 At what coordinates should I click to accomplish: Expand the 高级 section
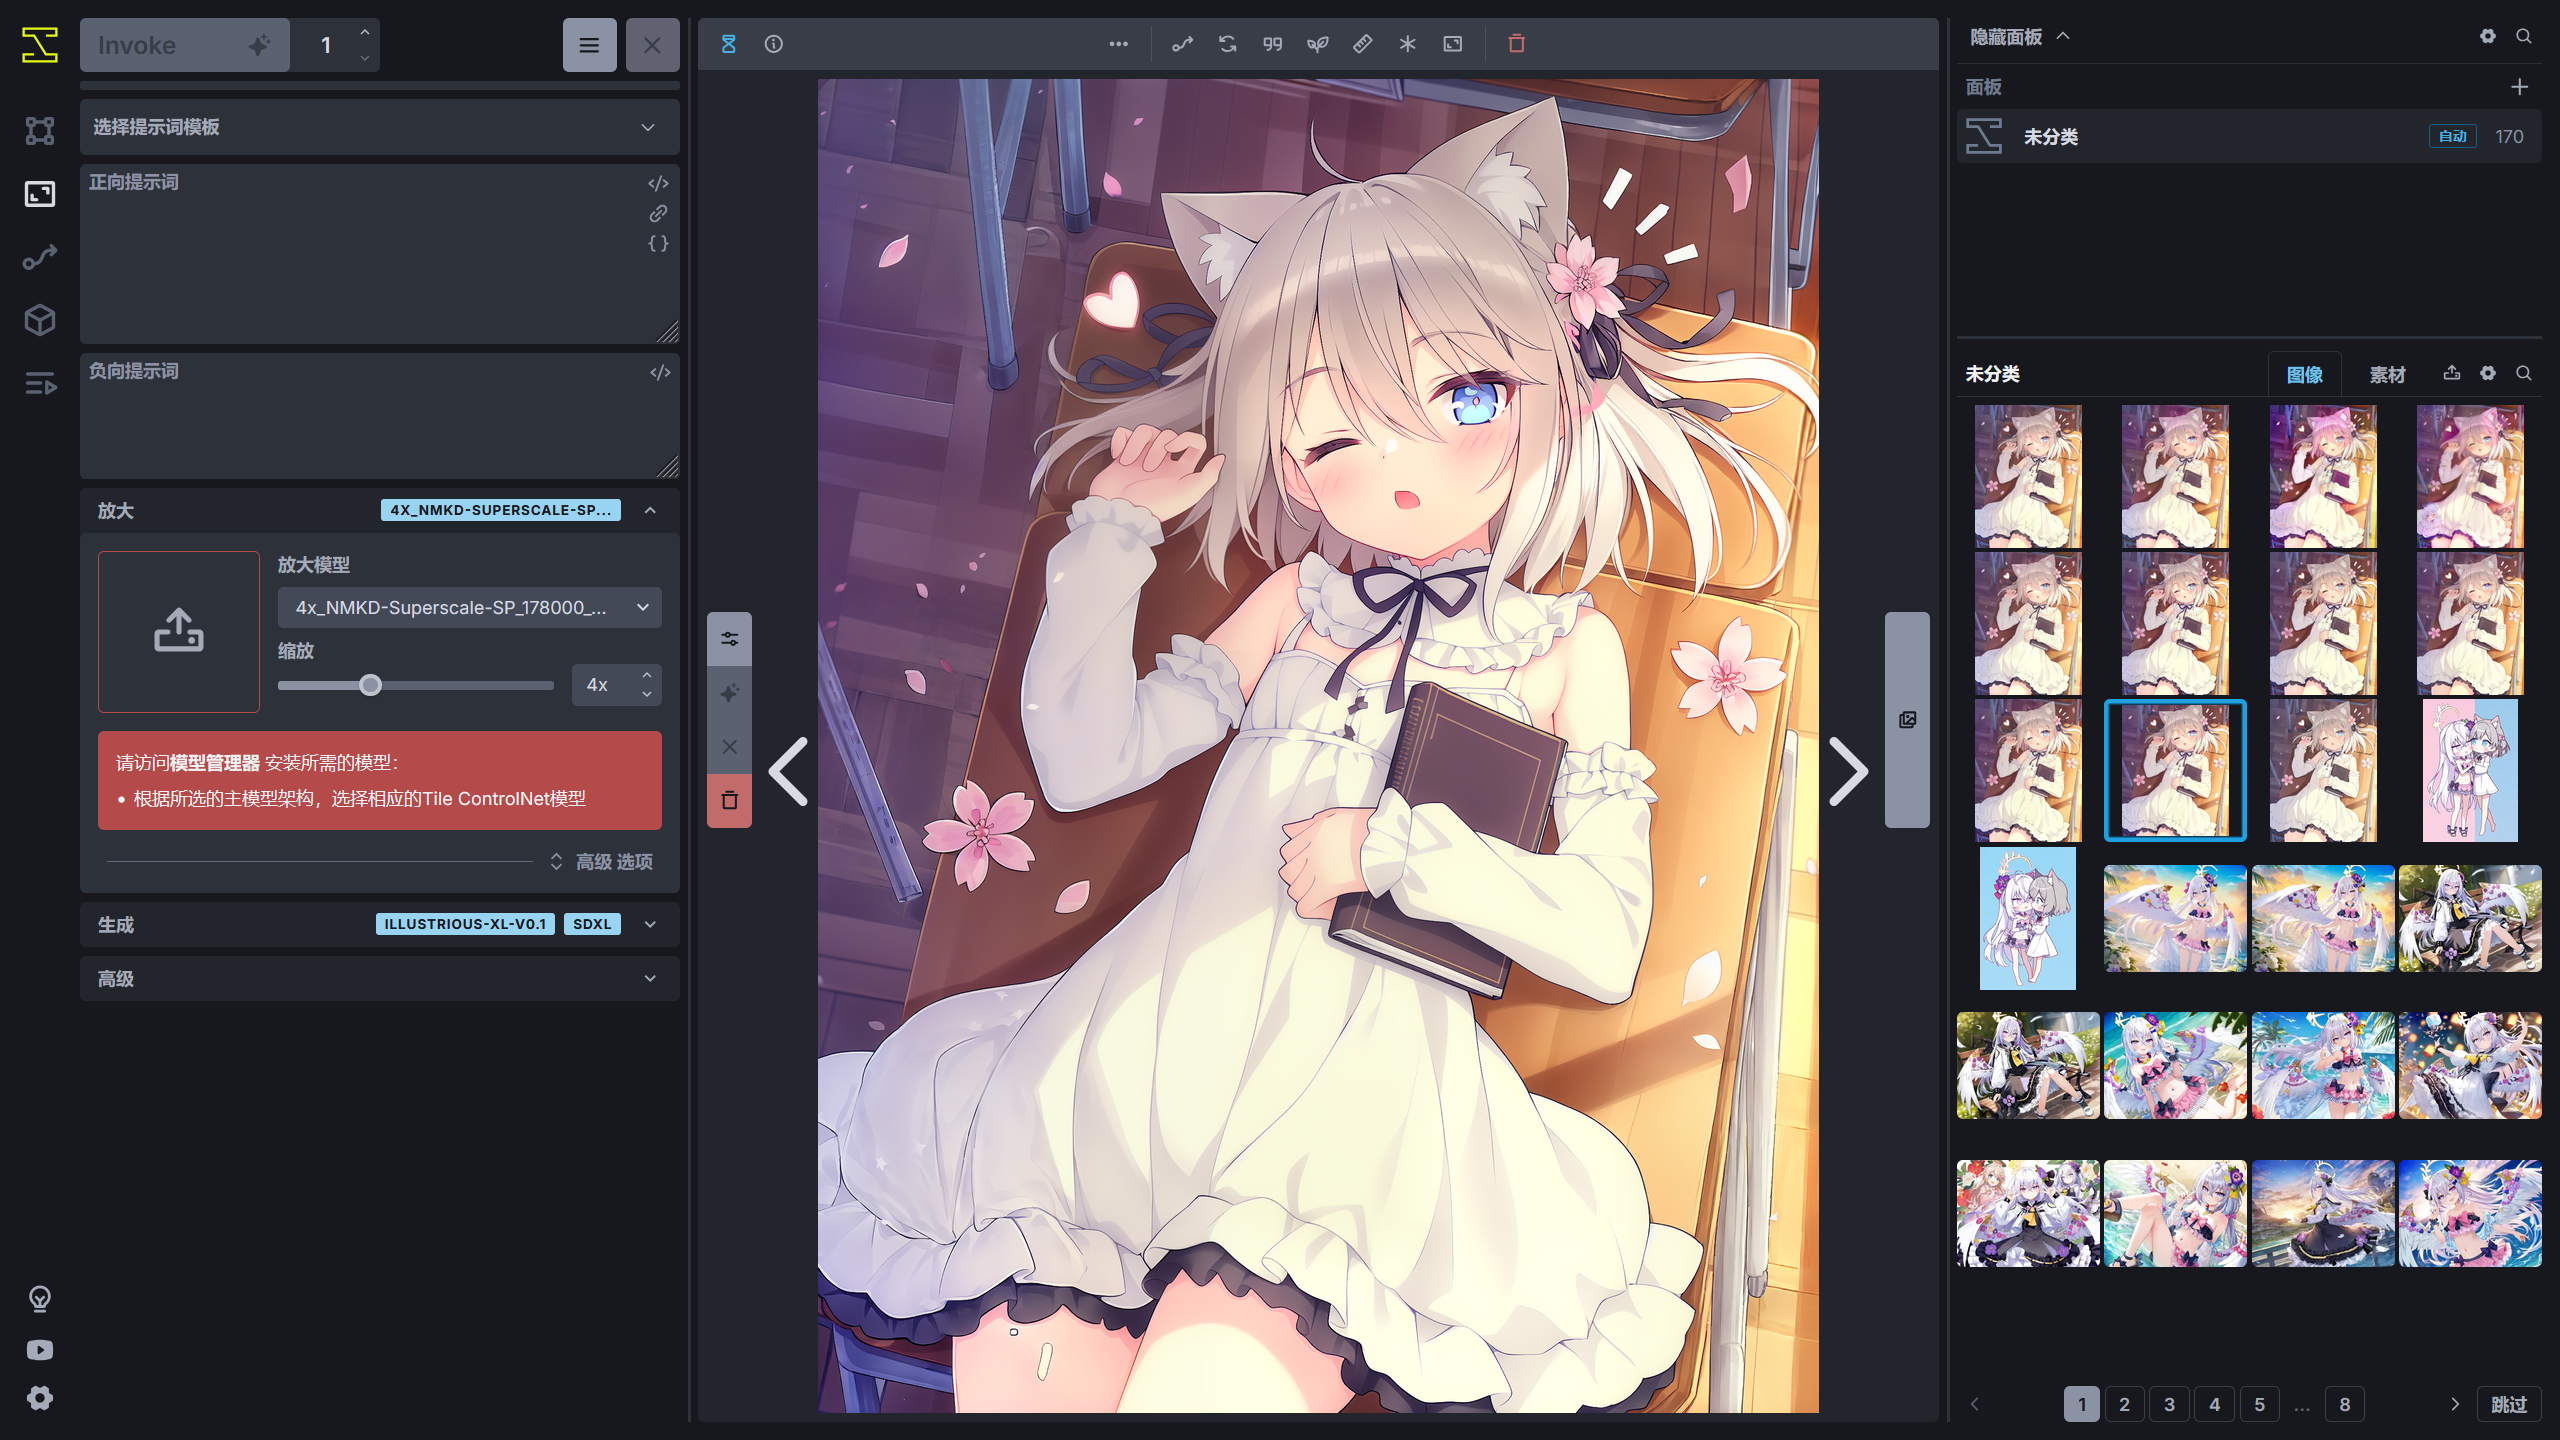point(380,979)
